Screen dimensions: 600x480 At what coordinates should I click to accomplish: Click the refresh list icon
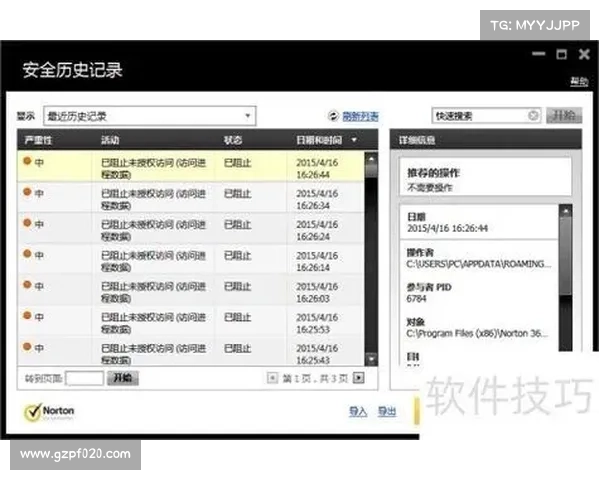[x=333, y=115]
